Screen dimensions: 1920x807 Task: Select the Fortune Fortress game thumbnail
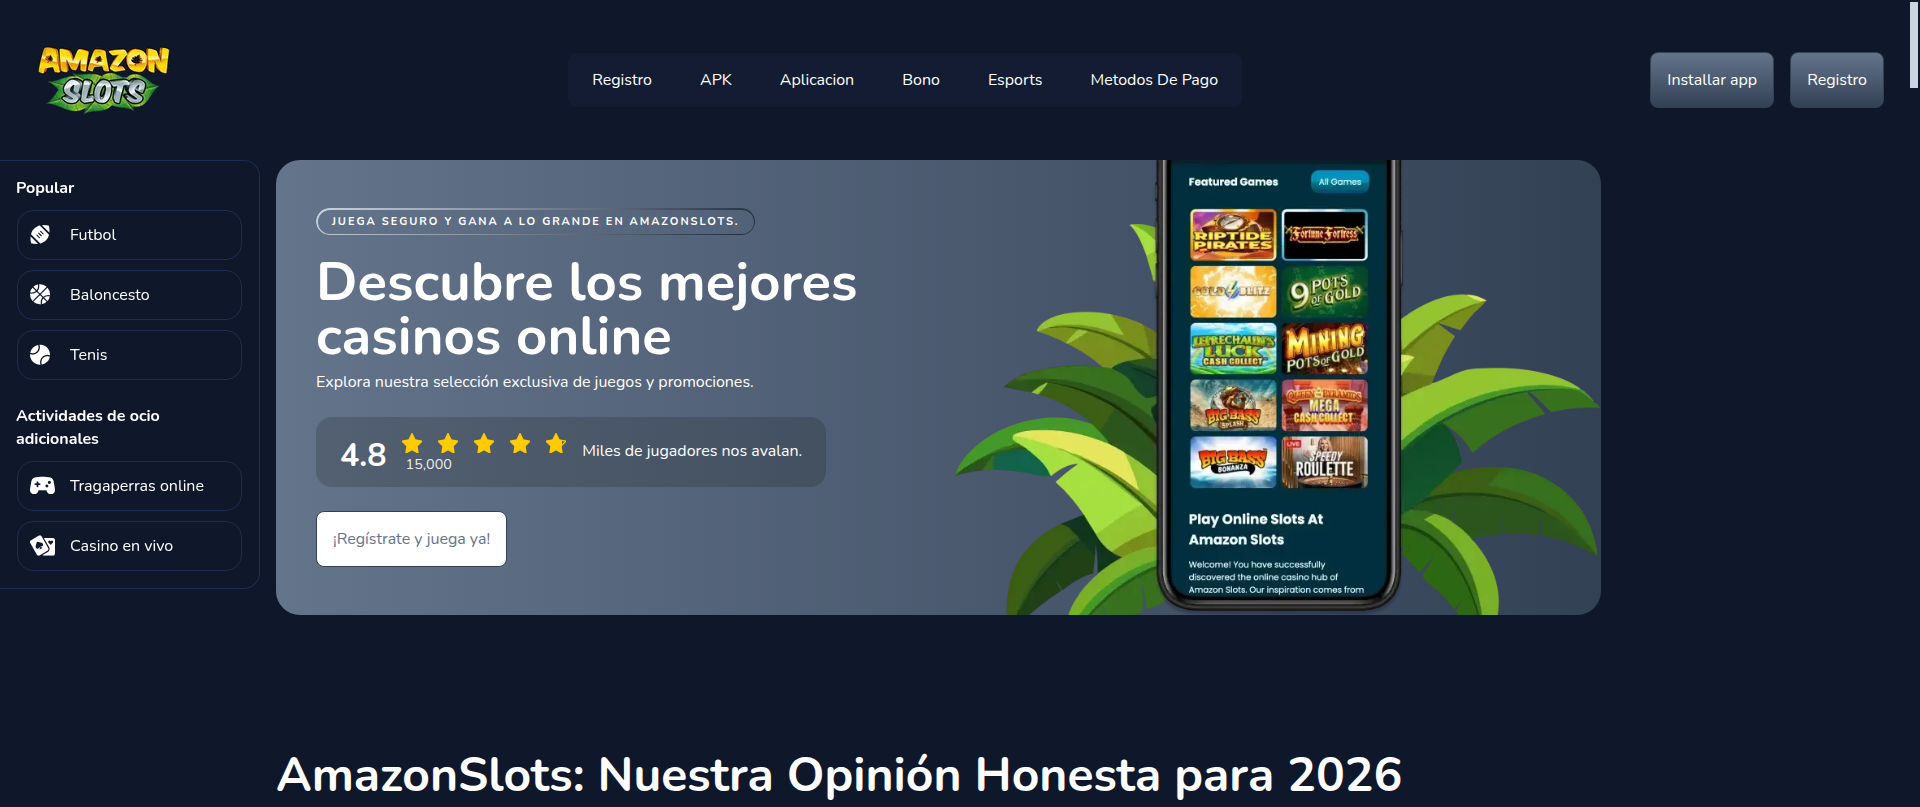point(1325,235)
